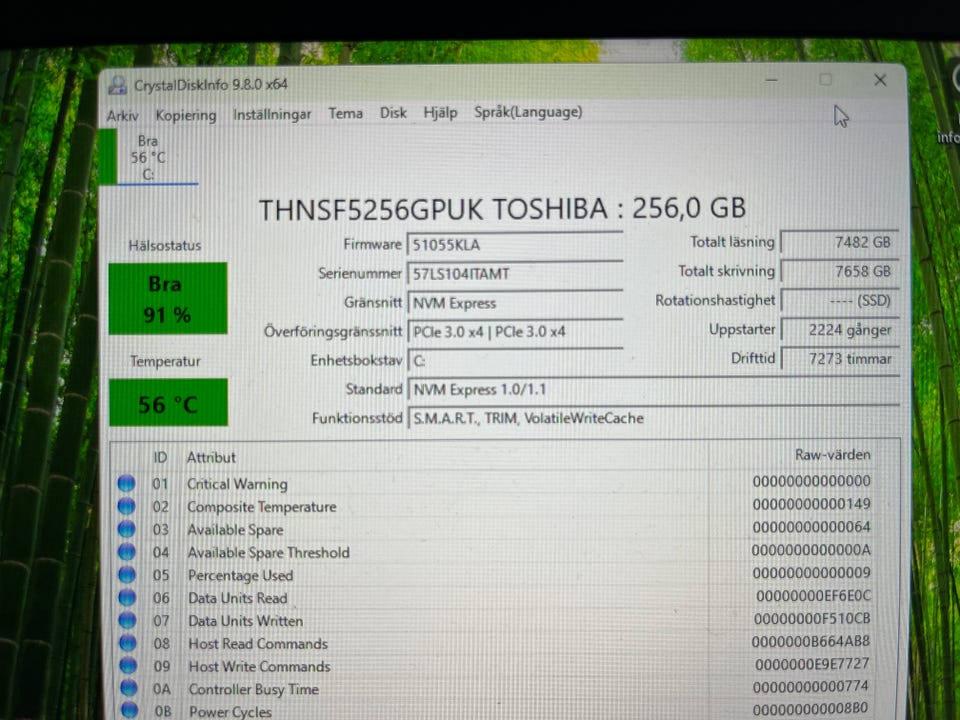The height and width of the screenshot is (720, 960).
Task: Click the blue status icon for Percentage Used
Action: 127,575
